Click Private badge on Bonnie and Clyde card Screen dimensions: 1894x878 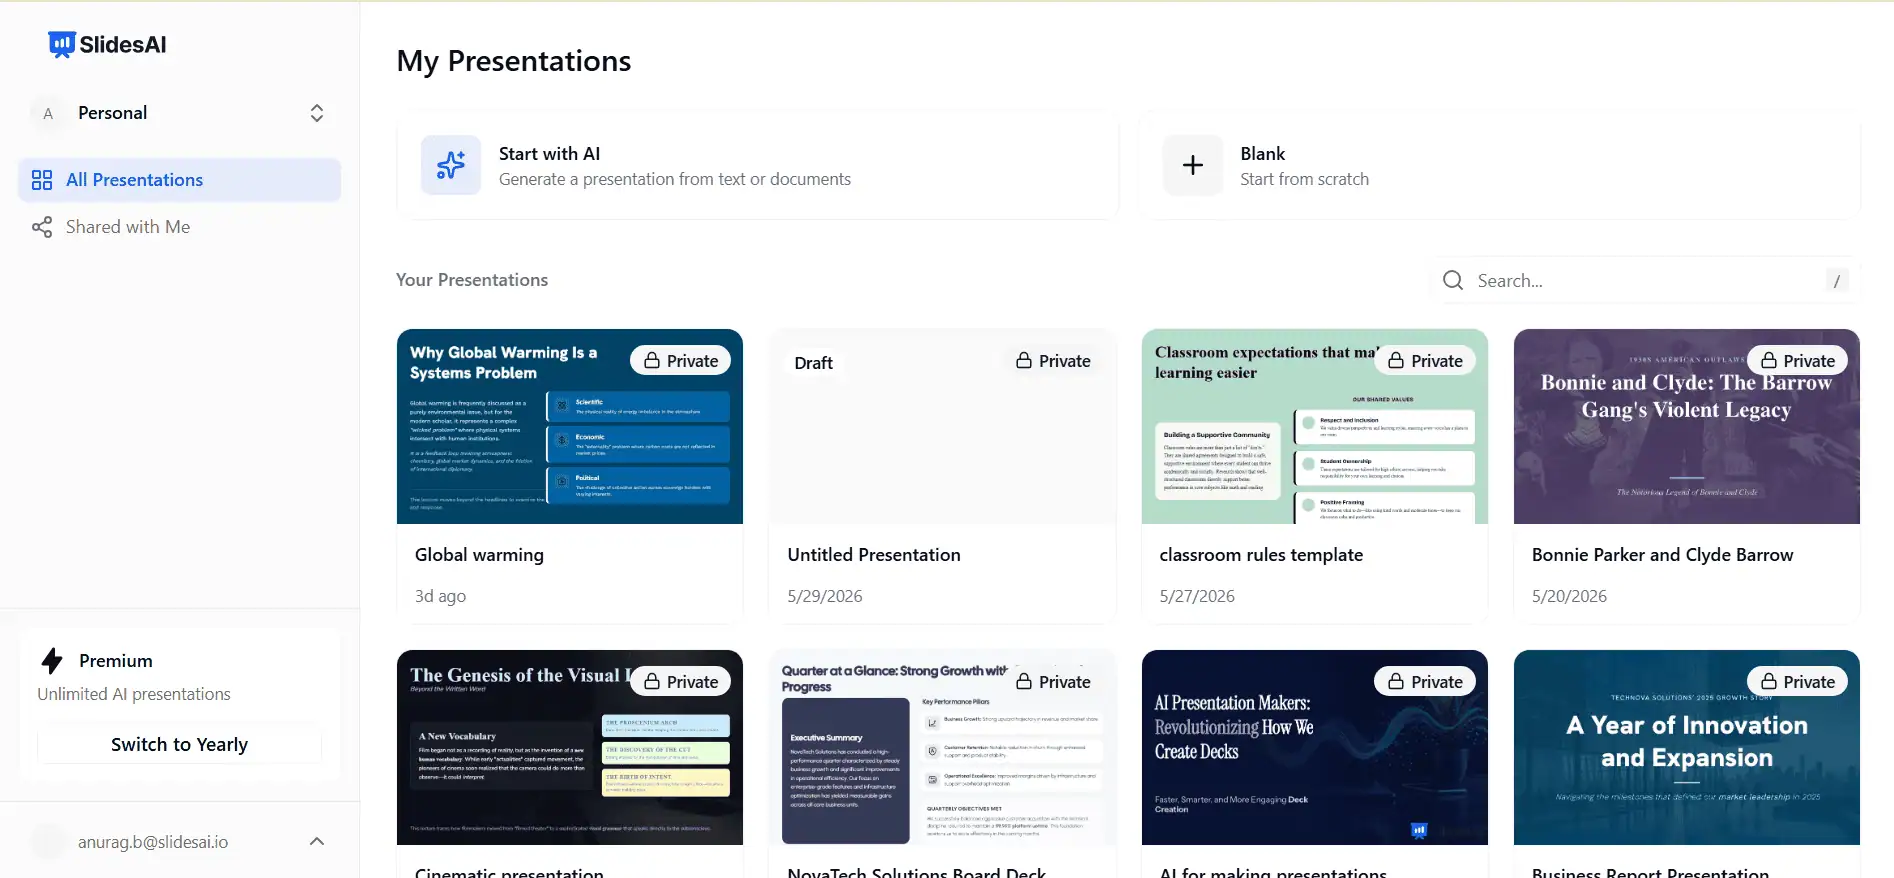tap(1798, 361)
